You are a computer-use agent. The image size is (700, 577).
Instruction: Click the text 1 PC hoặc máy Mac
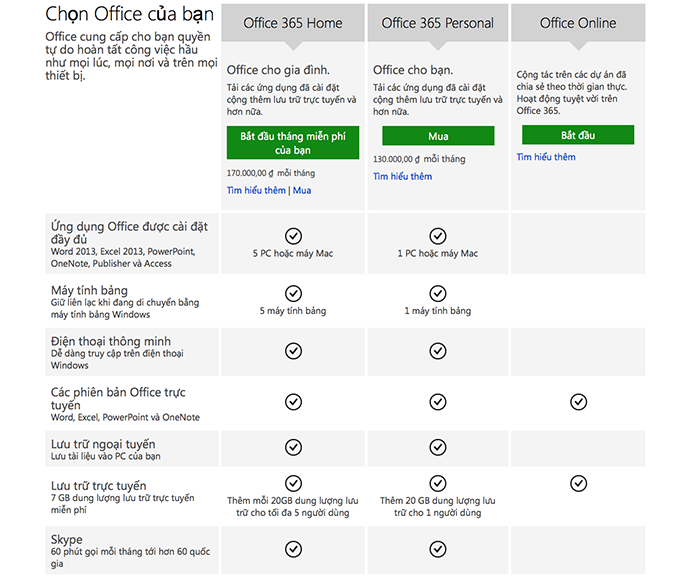[438, 253]
